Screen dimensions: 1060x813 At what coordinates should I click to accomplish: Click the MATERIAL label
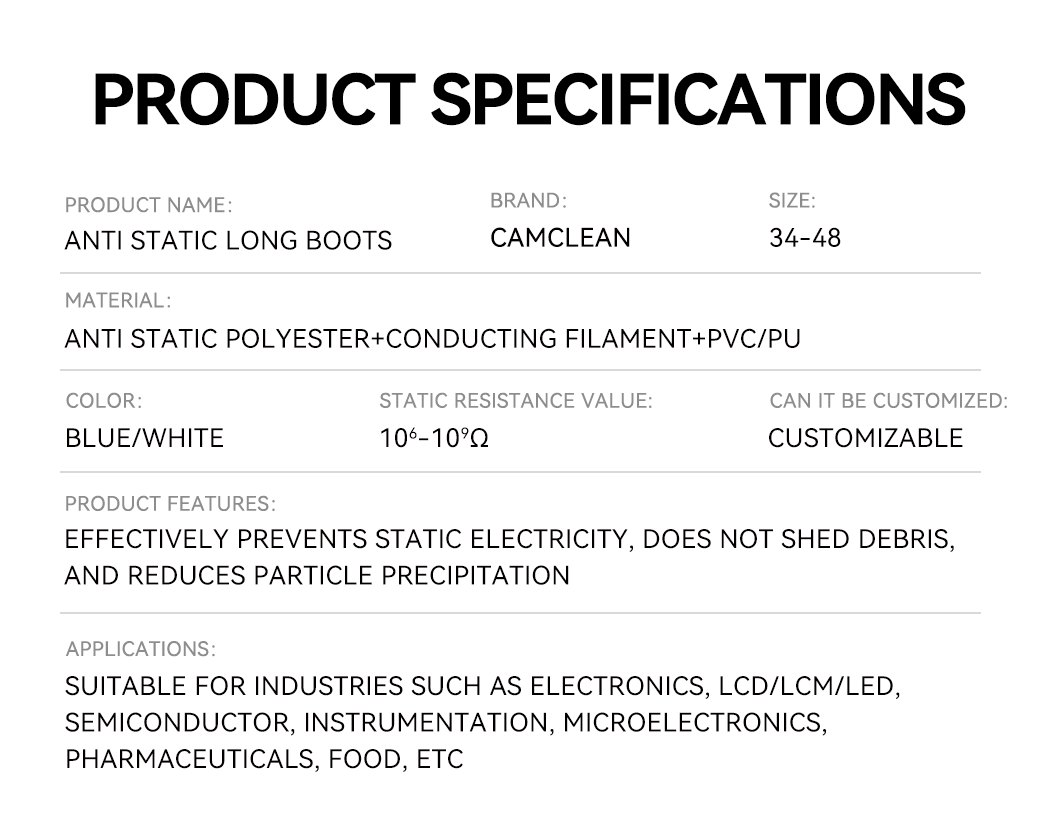(x=118, y=300)
